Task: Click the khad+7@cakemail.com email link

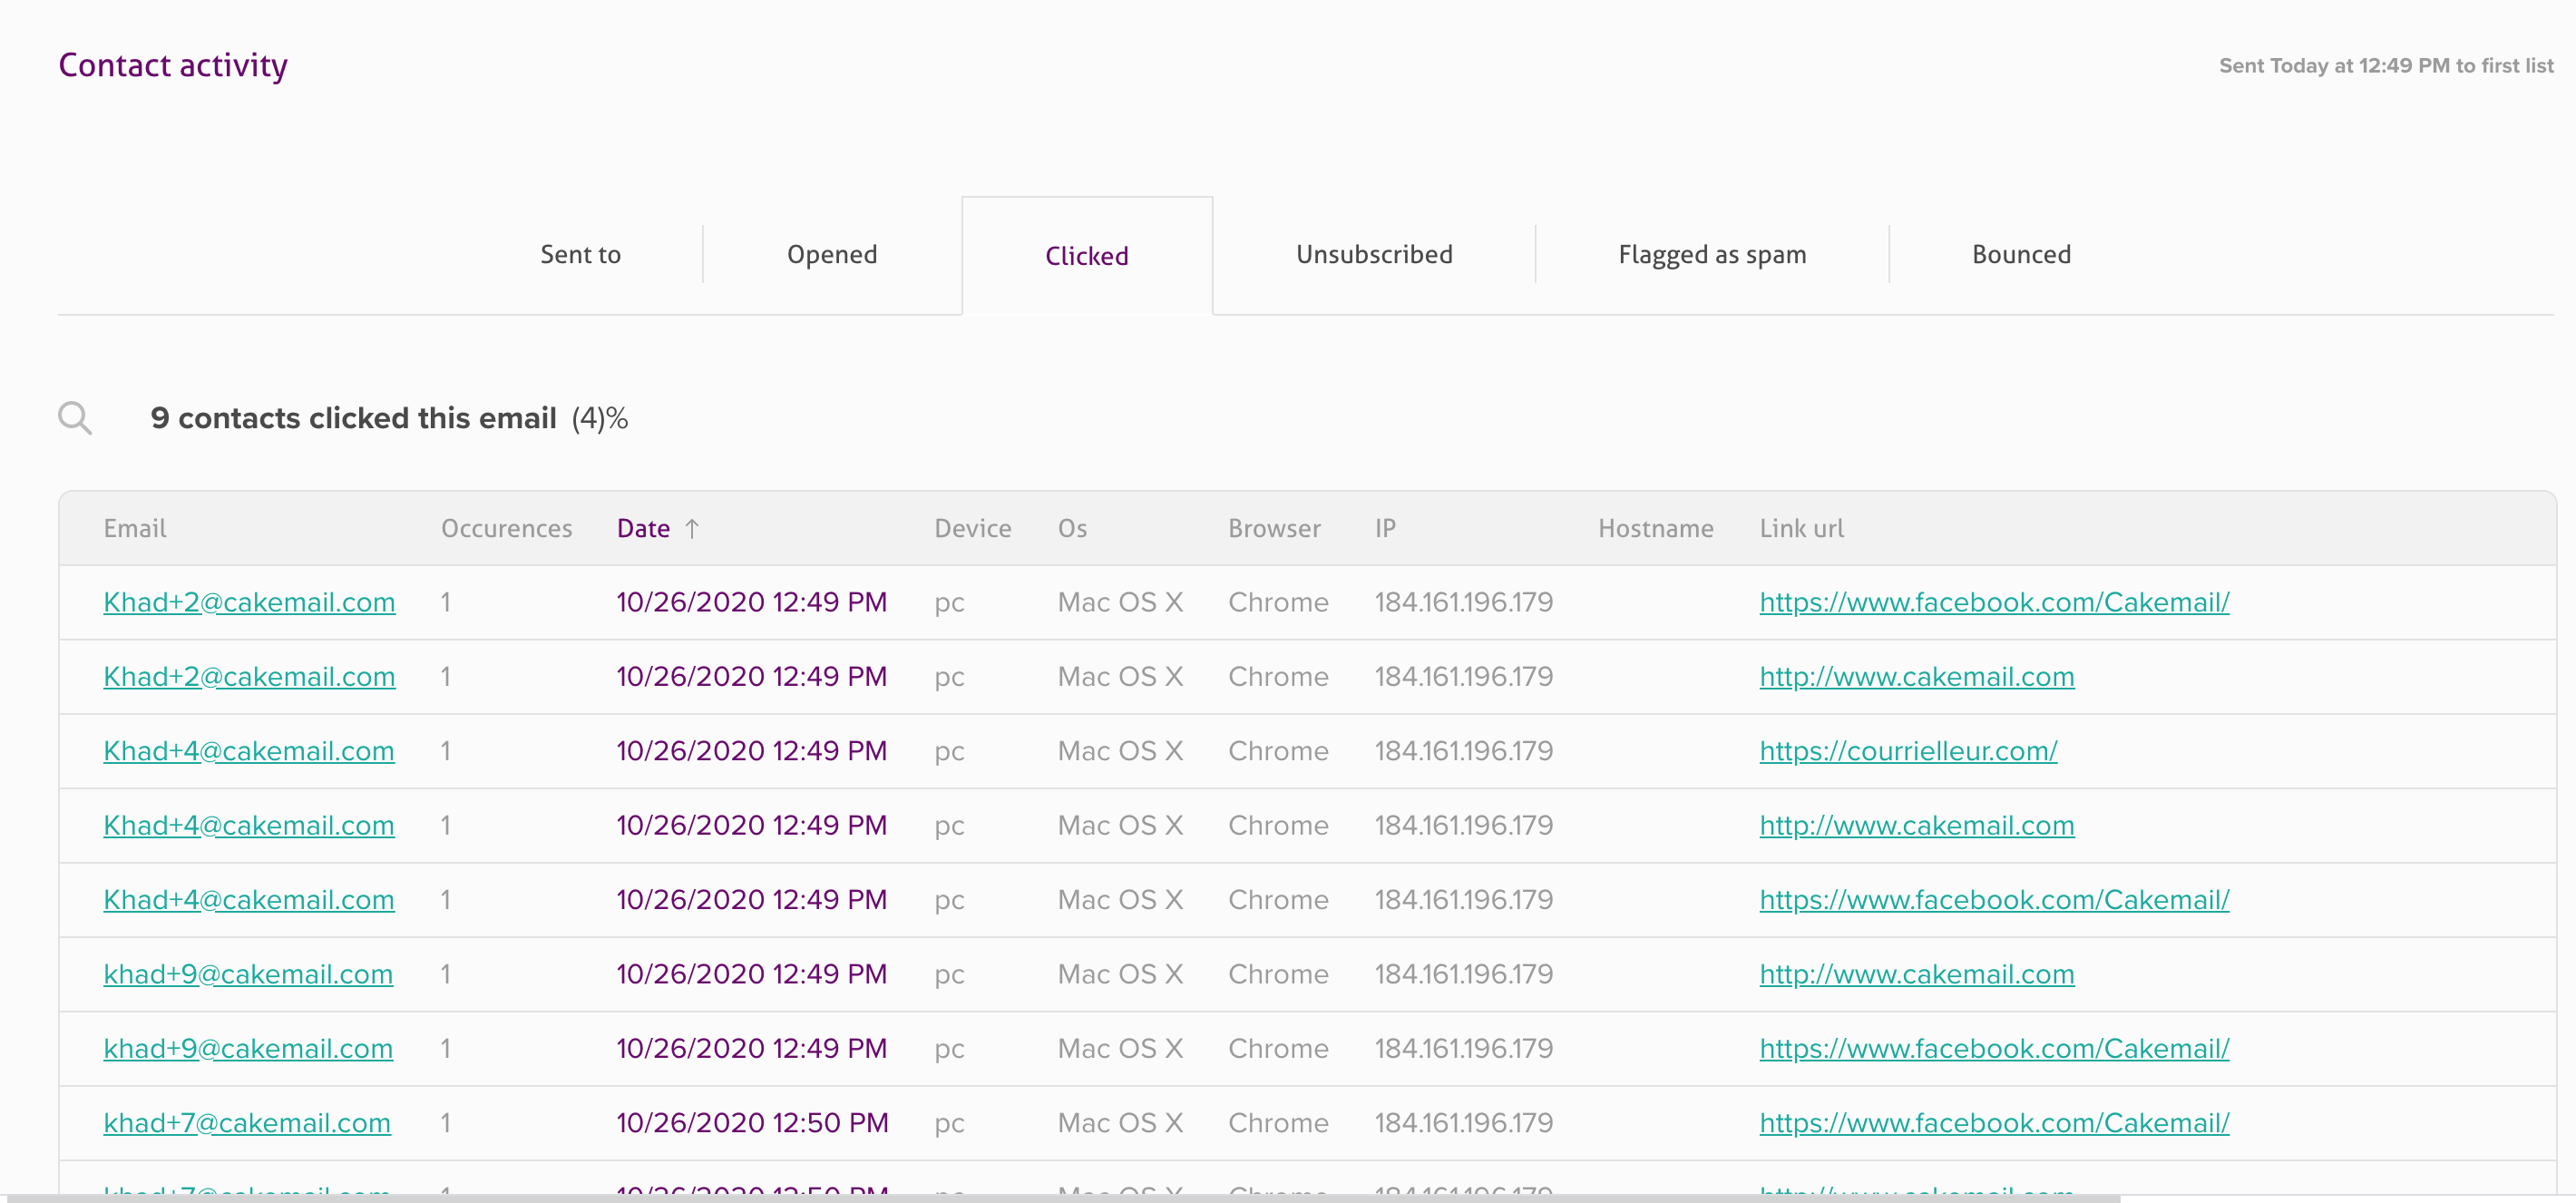Action: [x=247, y=1123]
